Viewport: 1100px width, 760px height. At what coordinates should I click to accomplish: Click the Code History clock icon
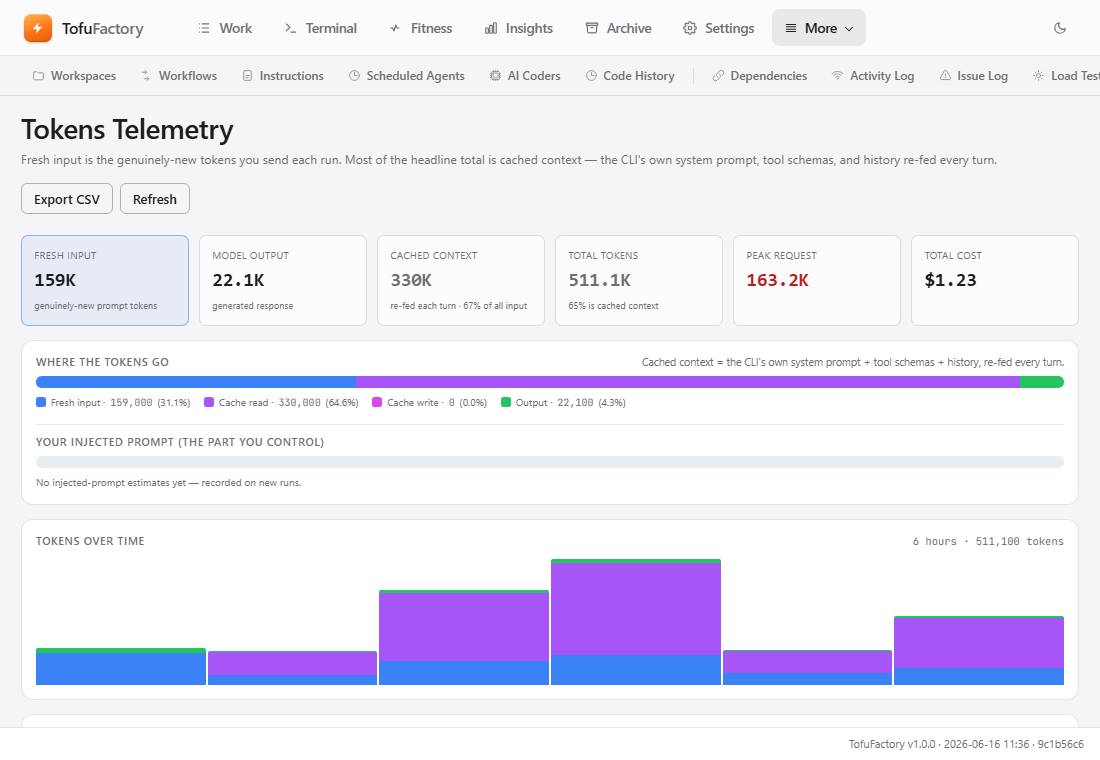[x=591, y=76]
